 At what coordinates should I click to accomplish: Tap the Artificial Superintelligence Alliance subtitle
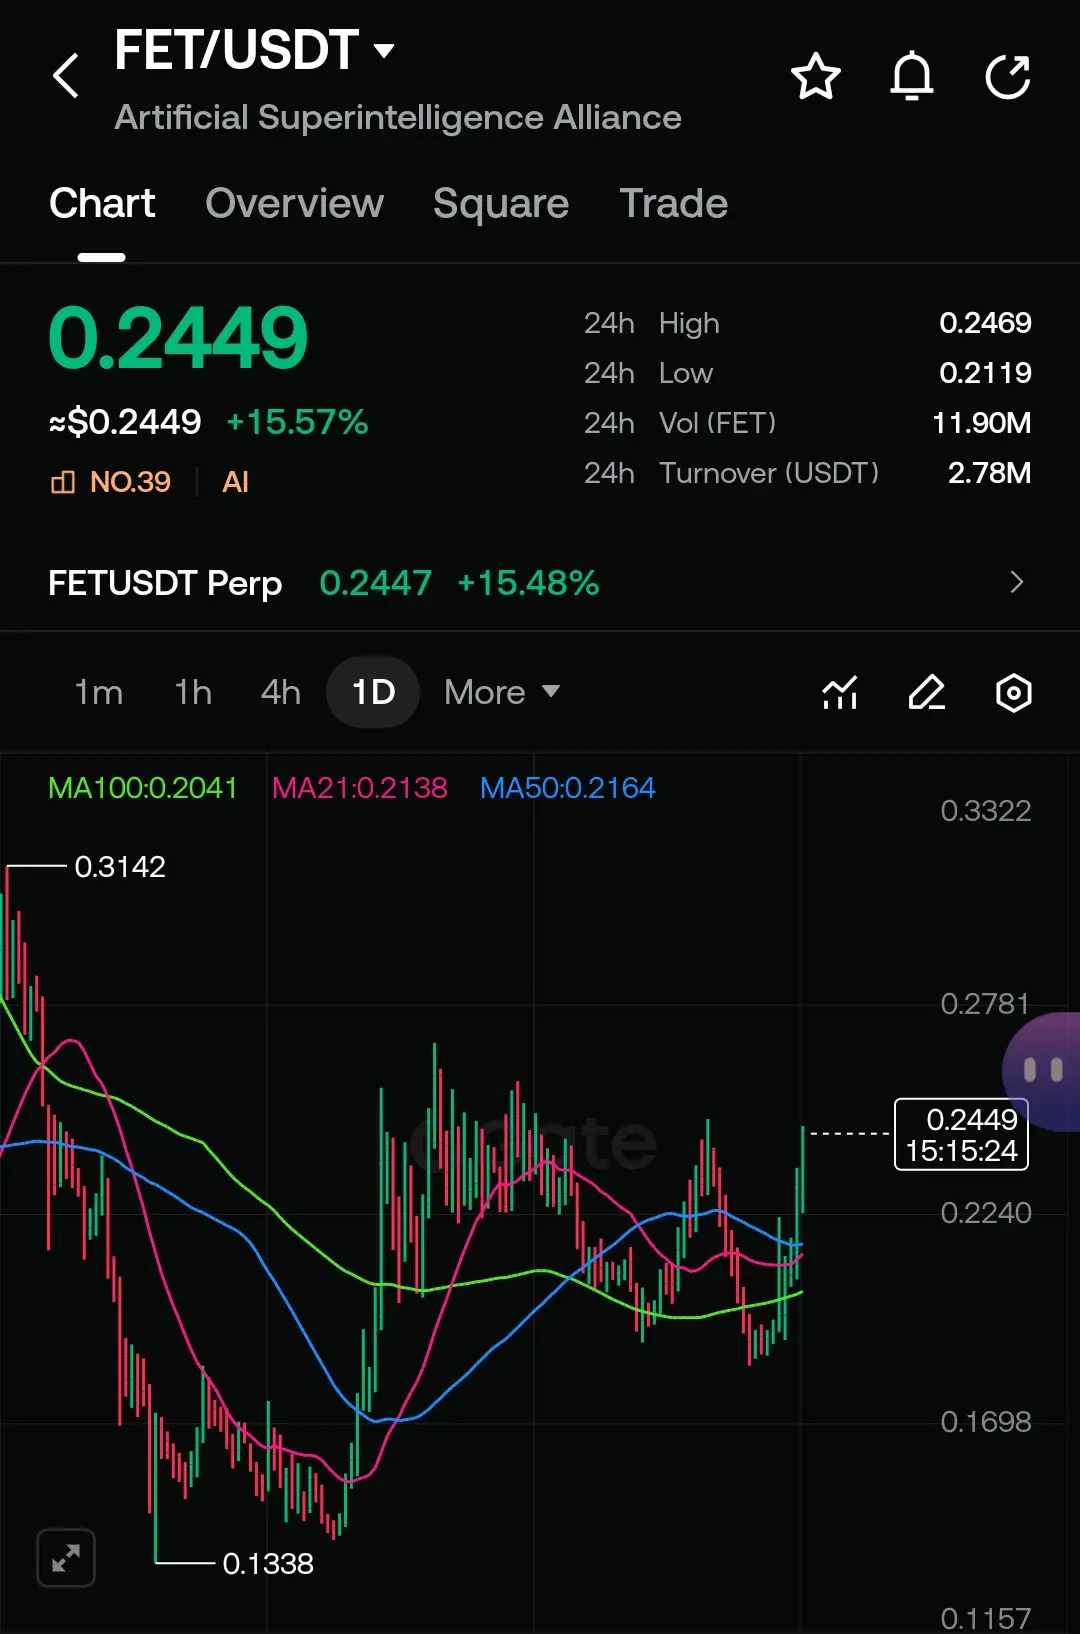click(398, 118)
